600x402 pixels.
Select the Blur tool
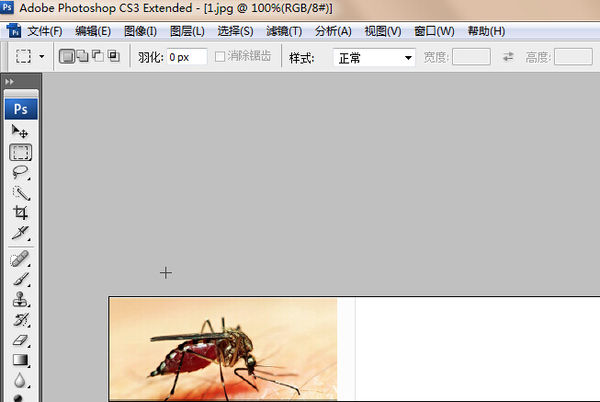click(20, 380)
